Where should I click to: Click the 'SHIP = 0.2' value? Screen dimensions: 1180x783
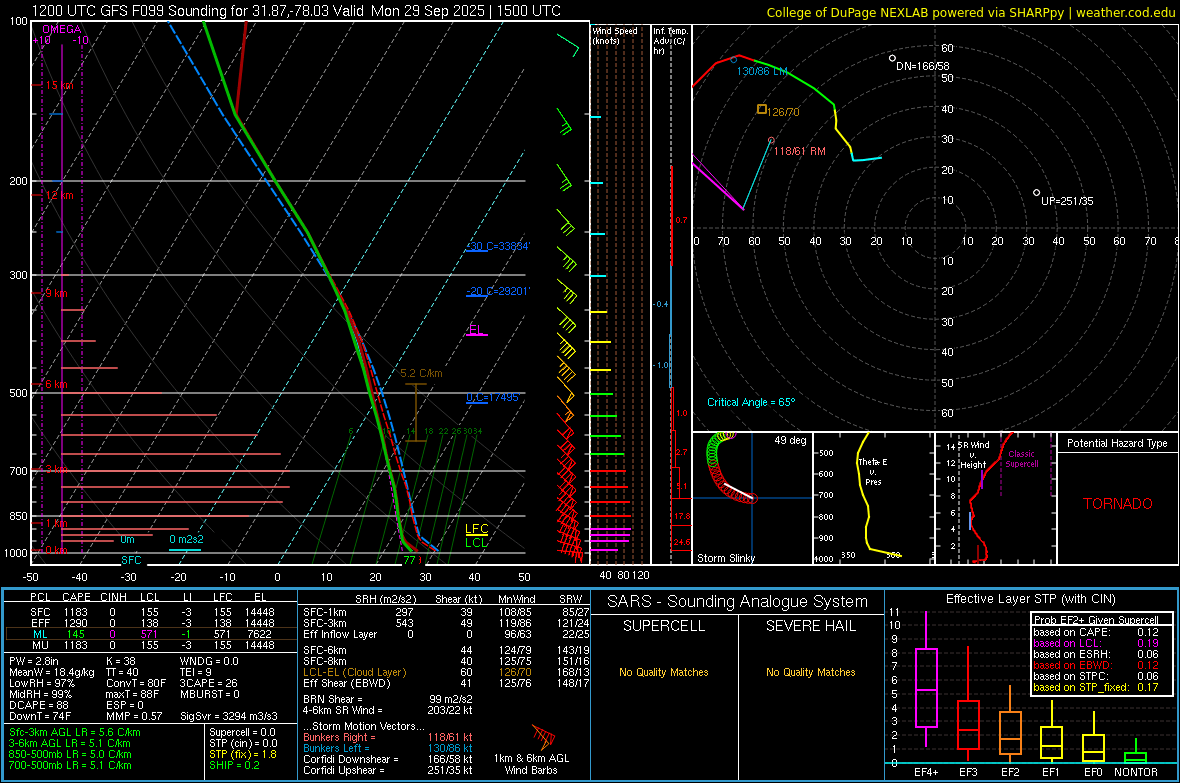234,765
